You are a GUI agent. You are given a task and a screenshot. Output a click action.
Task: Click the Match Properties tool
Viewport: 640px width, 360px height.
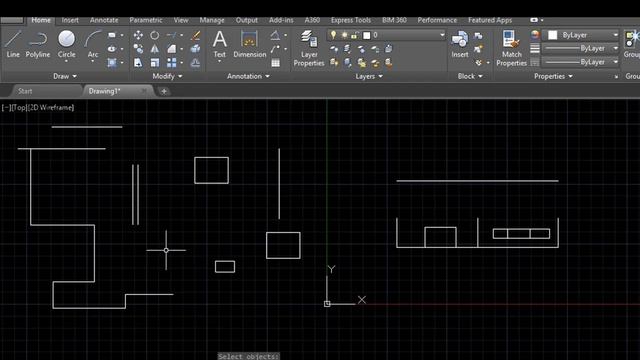pyautogui.click(x=511, y=48)
